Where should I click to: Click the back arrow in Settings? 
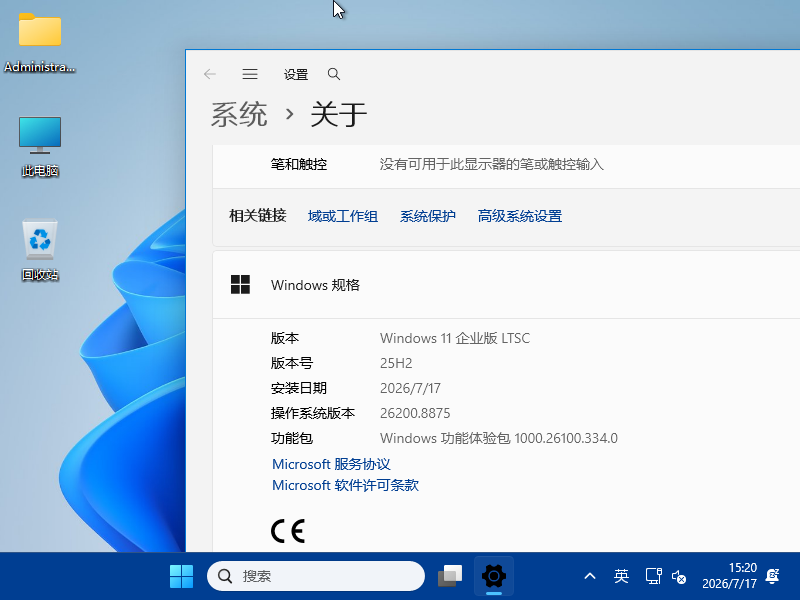[x=210, y=74]
